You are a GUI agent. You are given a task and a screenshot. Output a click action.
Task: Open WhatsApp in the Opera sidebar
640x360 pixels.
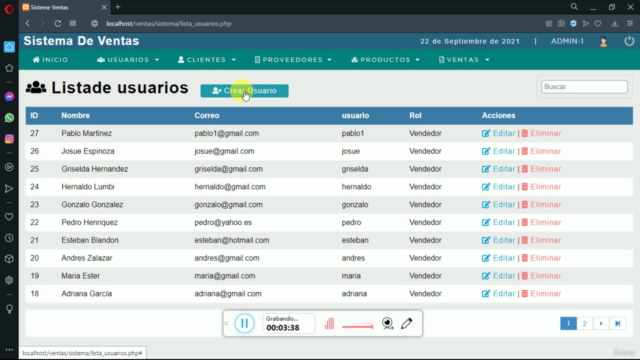pos(9,118)
